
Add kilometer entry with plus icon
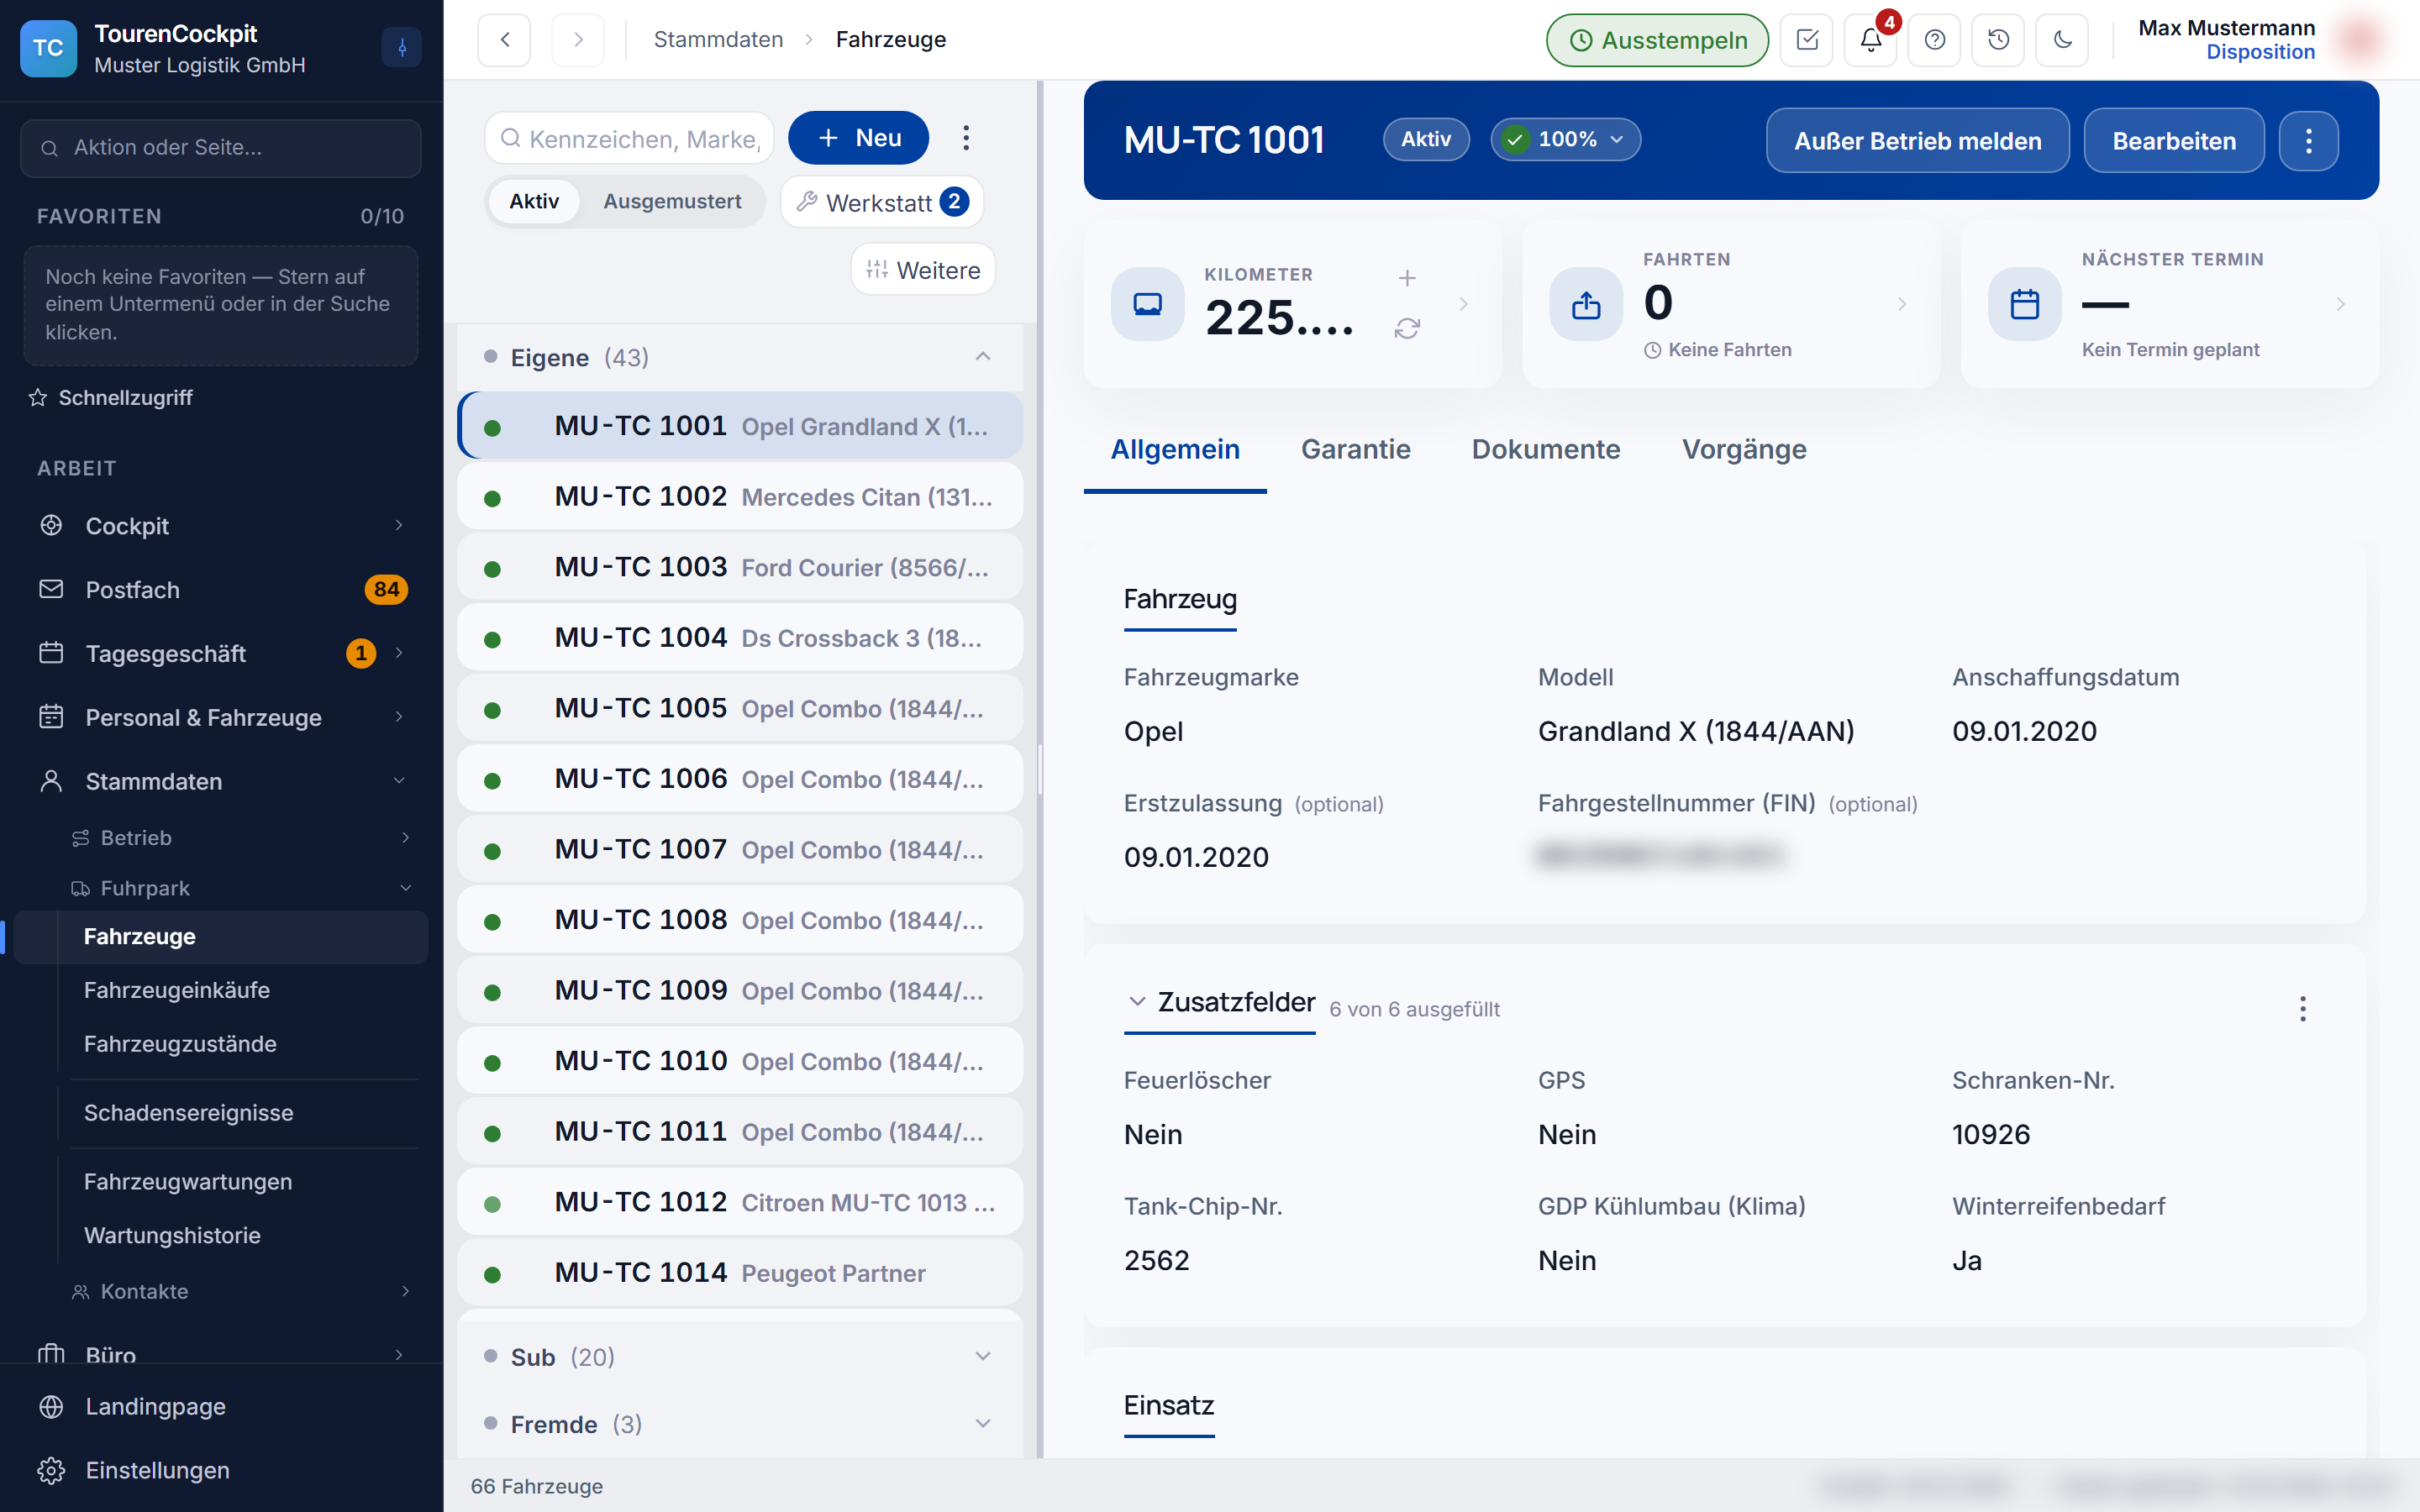tap(1407, 278)
